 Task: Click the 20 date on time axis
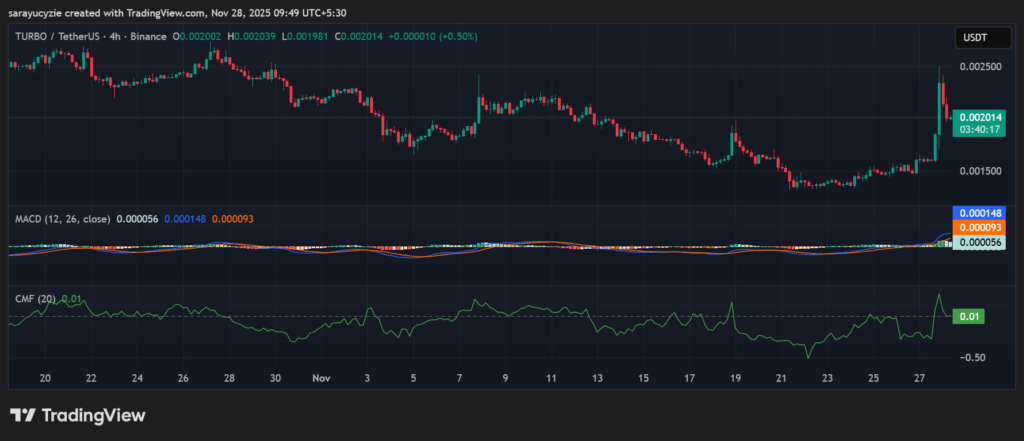[45, 379]
